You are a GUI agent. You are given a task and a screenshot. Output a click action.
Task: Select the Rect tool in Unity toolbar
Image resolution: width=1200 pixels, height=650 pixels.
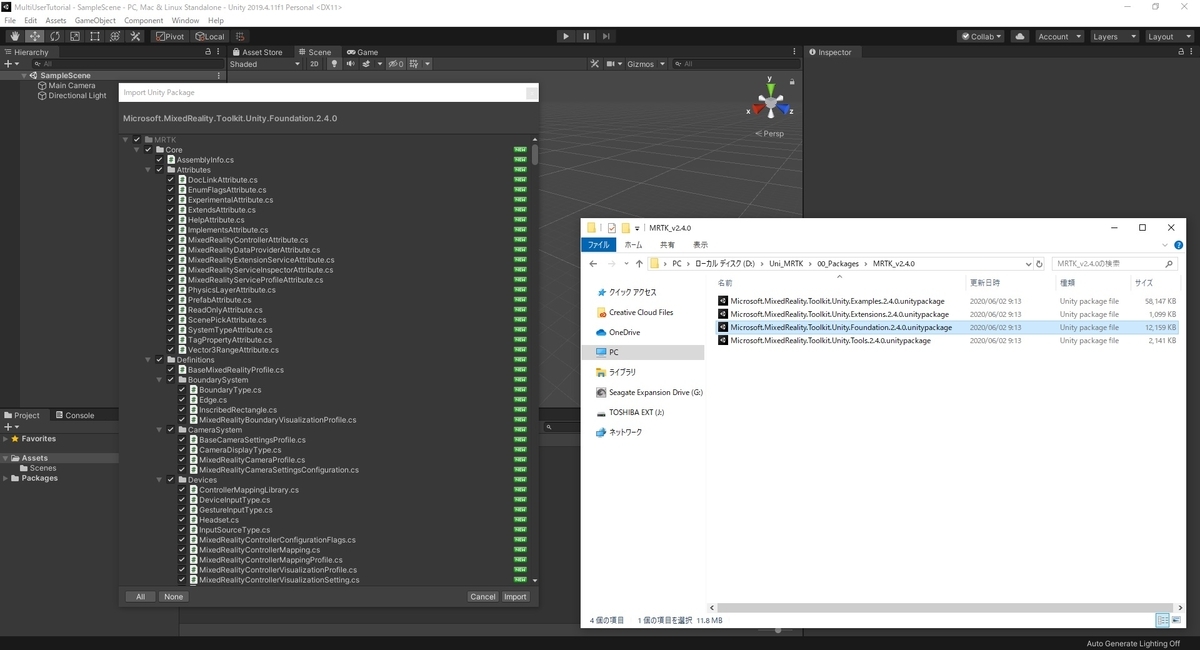95,36
